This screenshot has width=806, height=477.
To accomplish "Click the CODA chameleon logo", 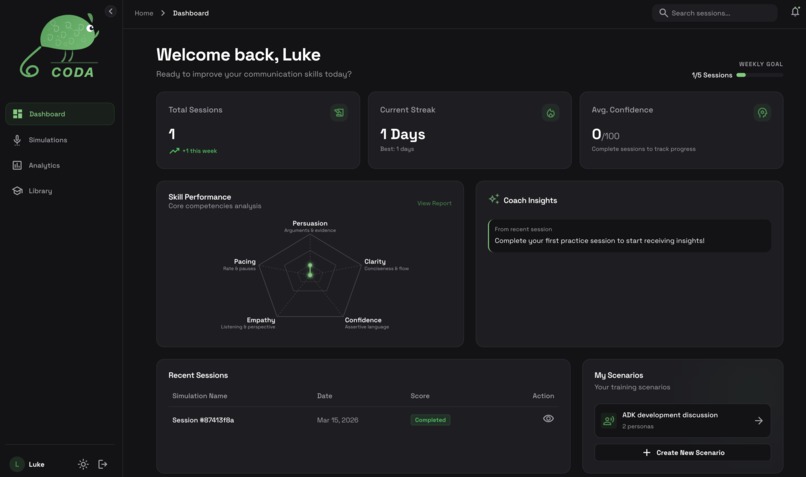I will pyautogui.click(x=59, y=46).
